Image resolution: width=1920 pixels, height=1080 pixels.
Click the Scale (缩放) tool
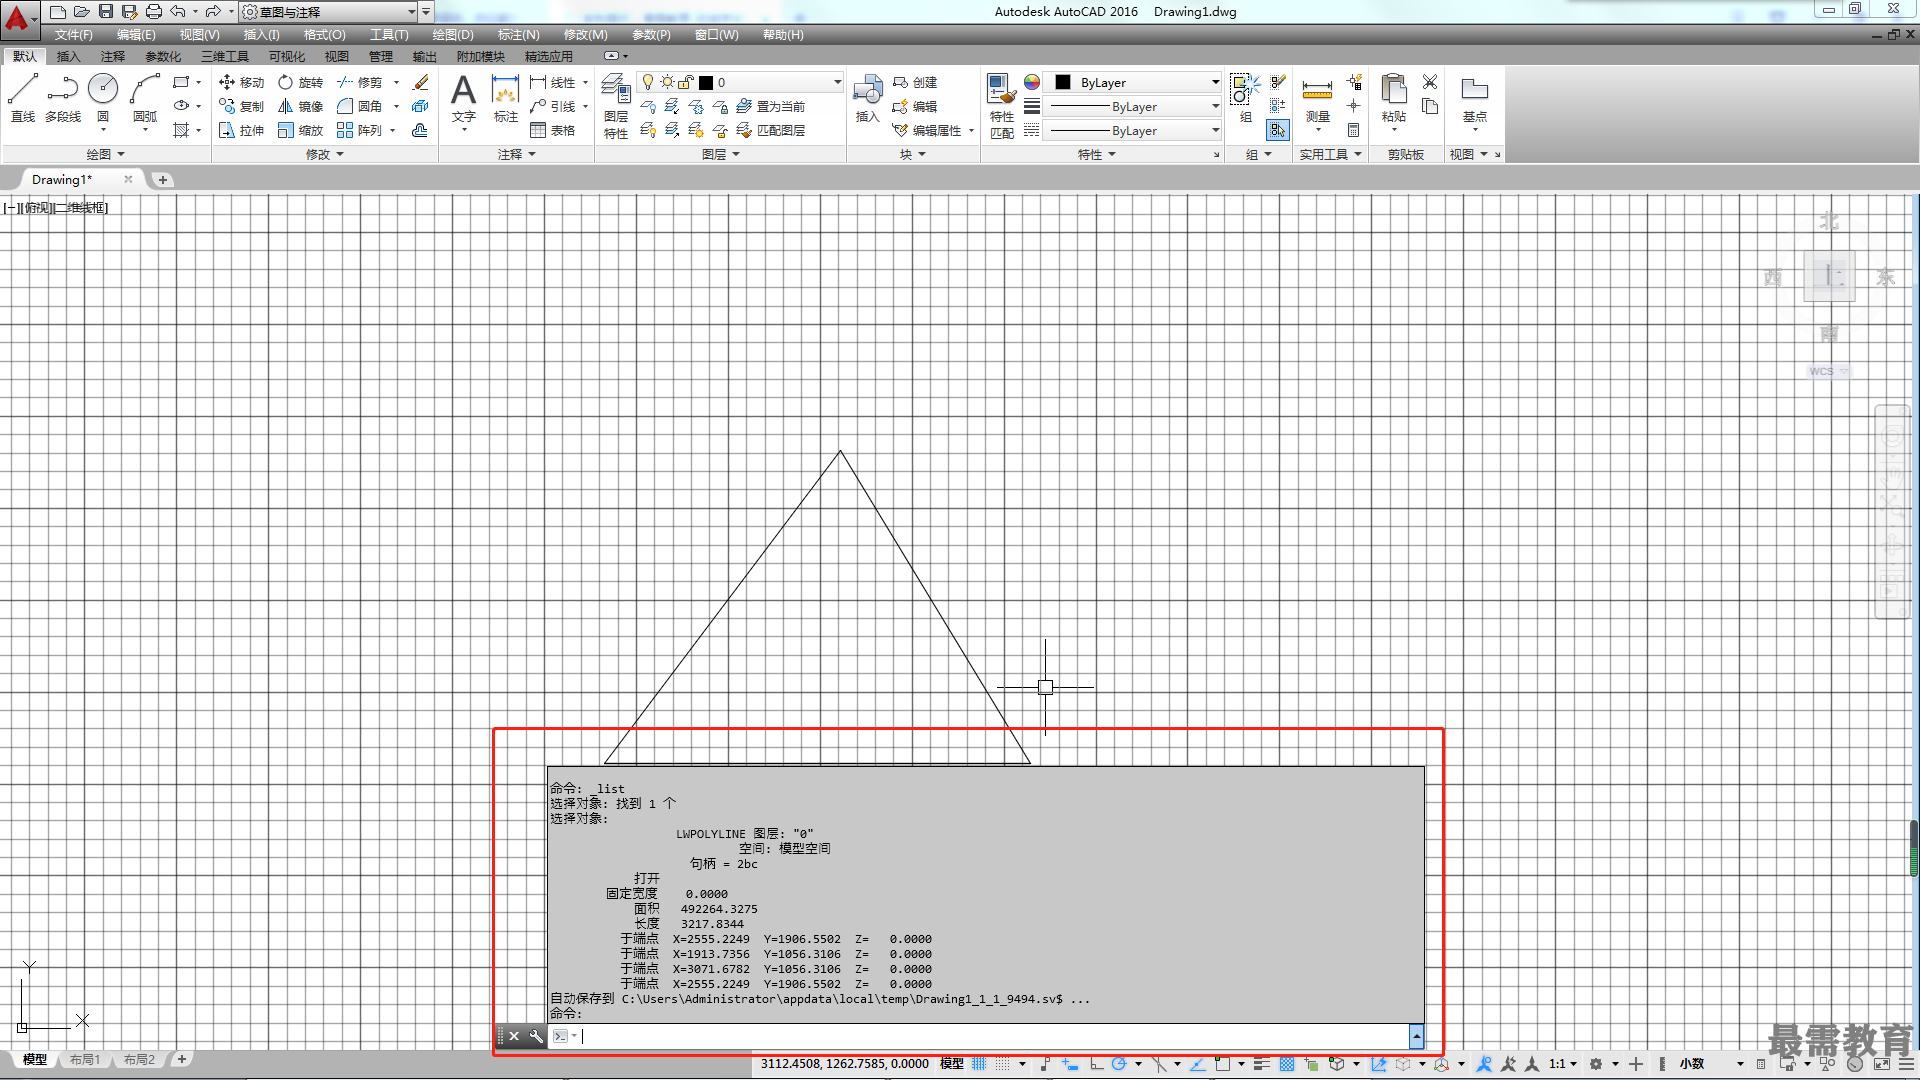300,130
